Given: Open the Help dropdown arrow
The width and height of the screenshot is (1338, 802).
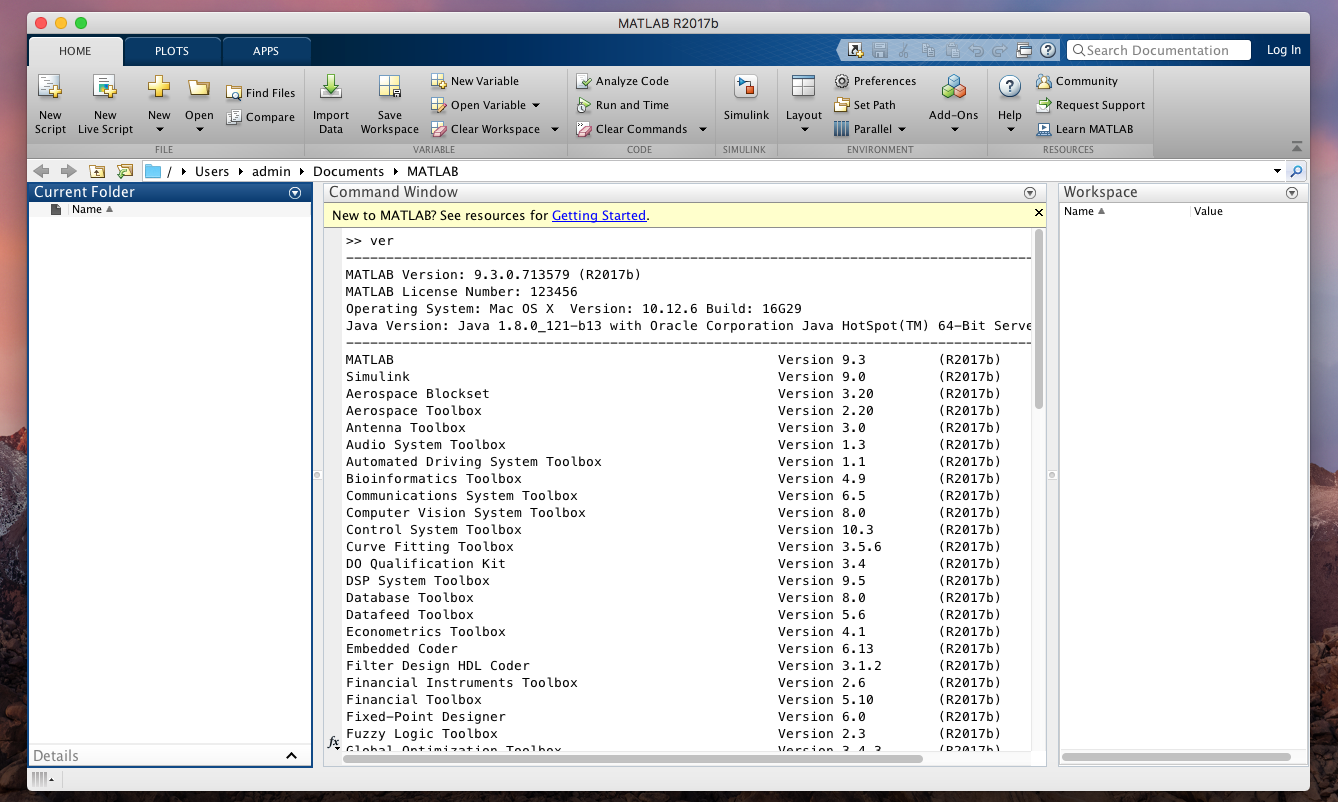Looking at the screenshot, I should click(x=1010, y=129).
